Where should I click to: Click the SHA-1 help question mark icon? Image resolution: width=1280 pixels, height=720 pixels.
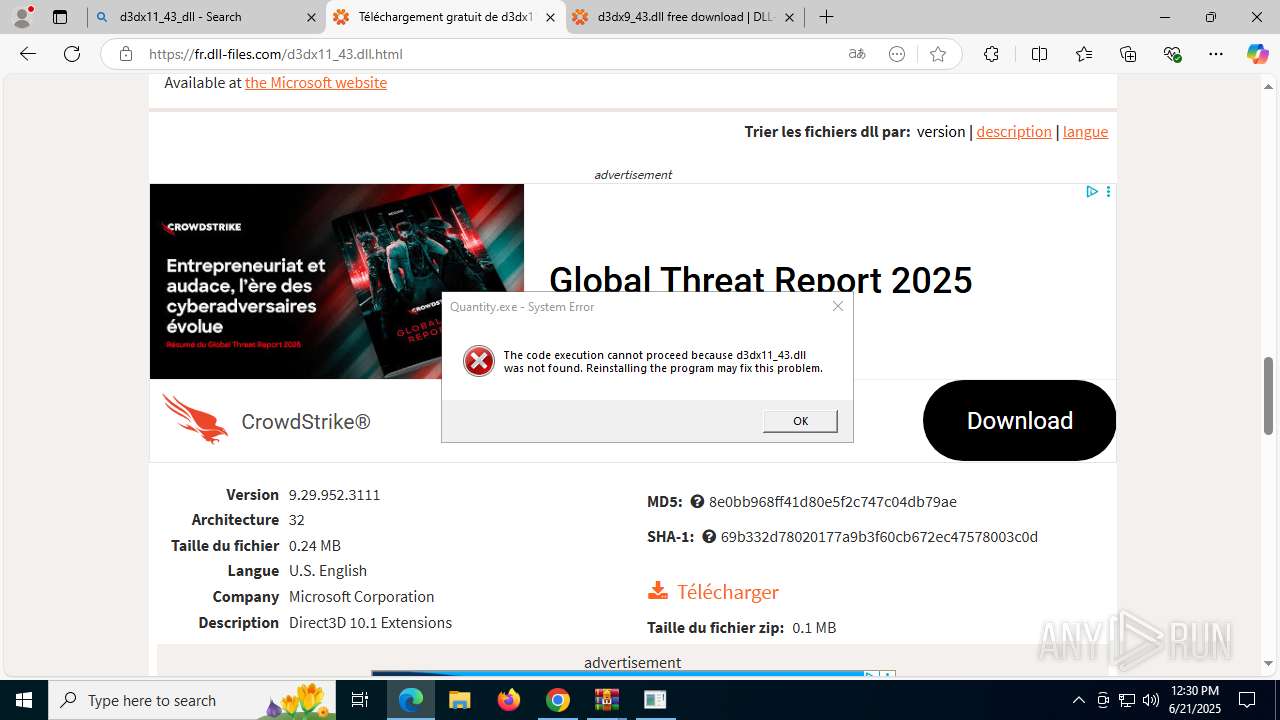click(x=709, y=537)
